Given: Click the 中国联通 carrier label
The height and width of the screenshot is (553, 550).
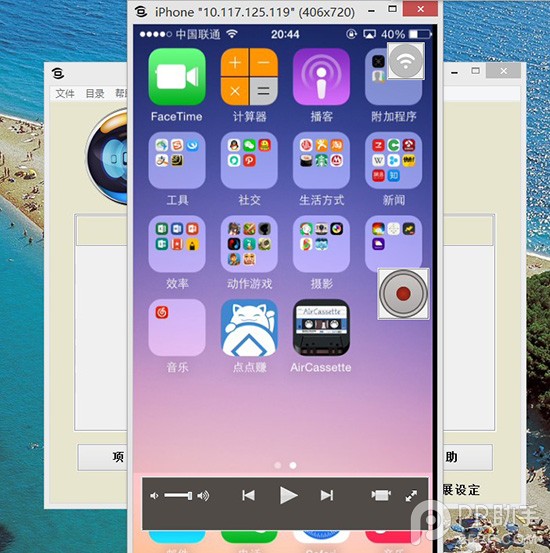Looking at the screenshot, I should (198, 34).
